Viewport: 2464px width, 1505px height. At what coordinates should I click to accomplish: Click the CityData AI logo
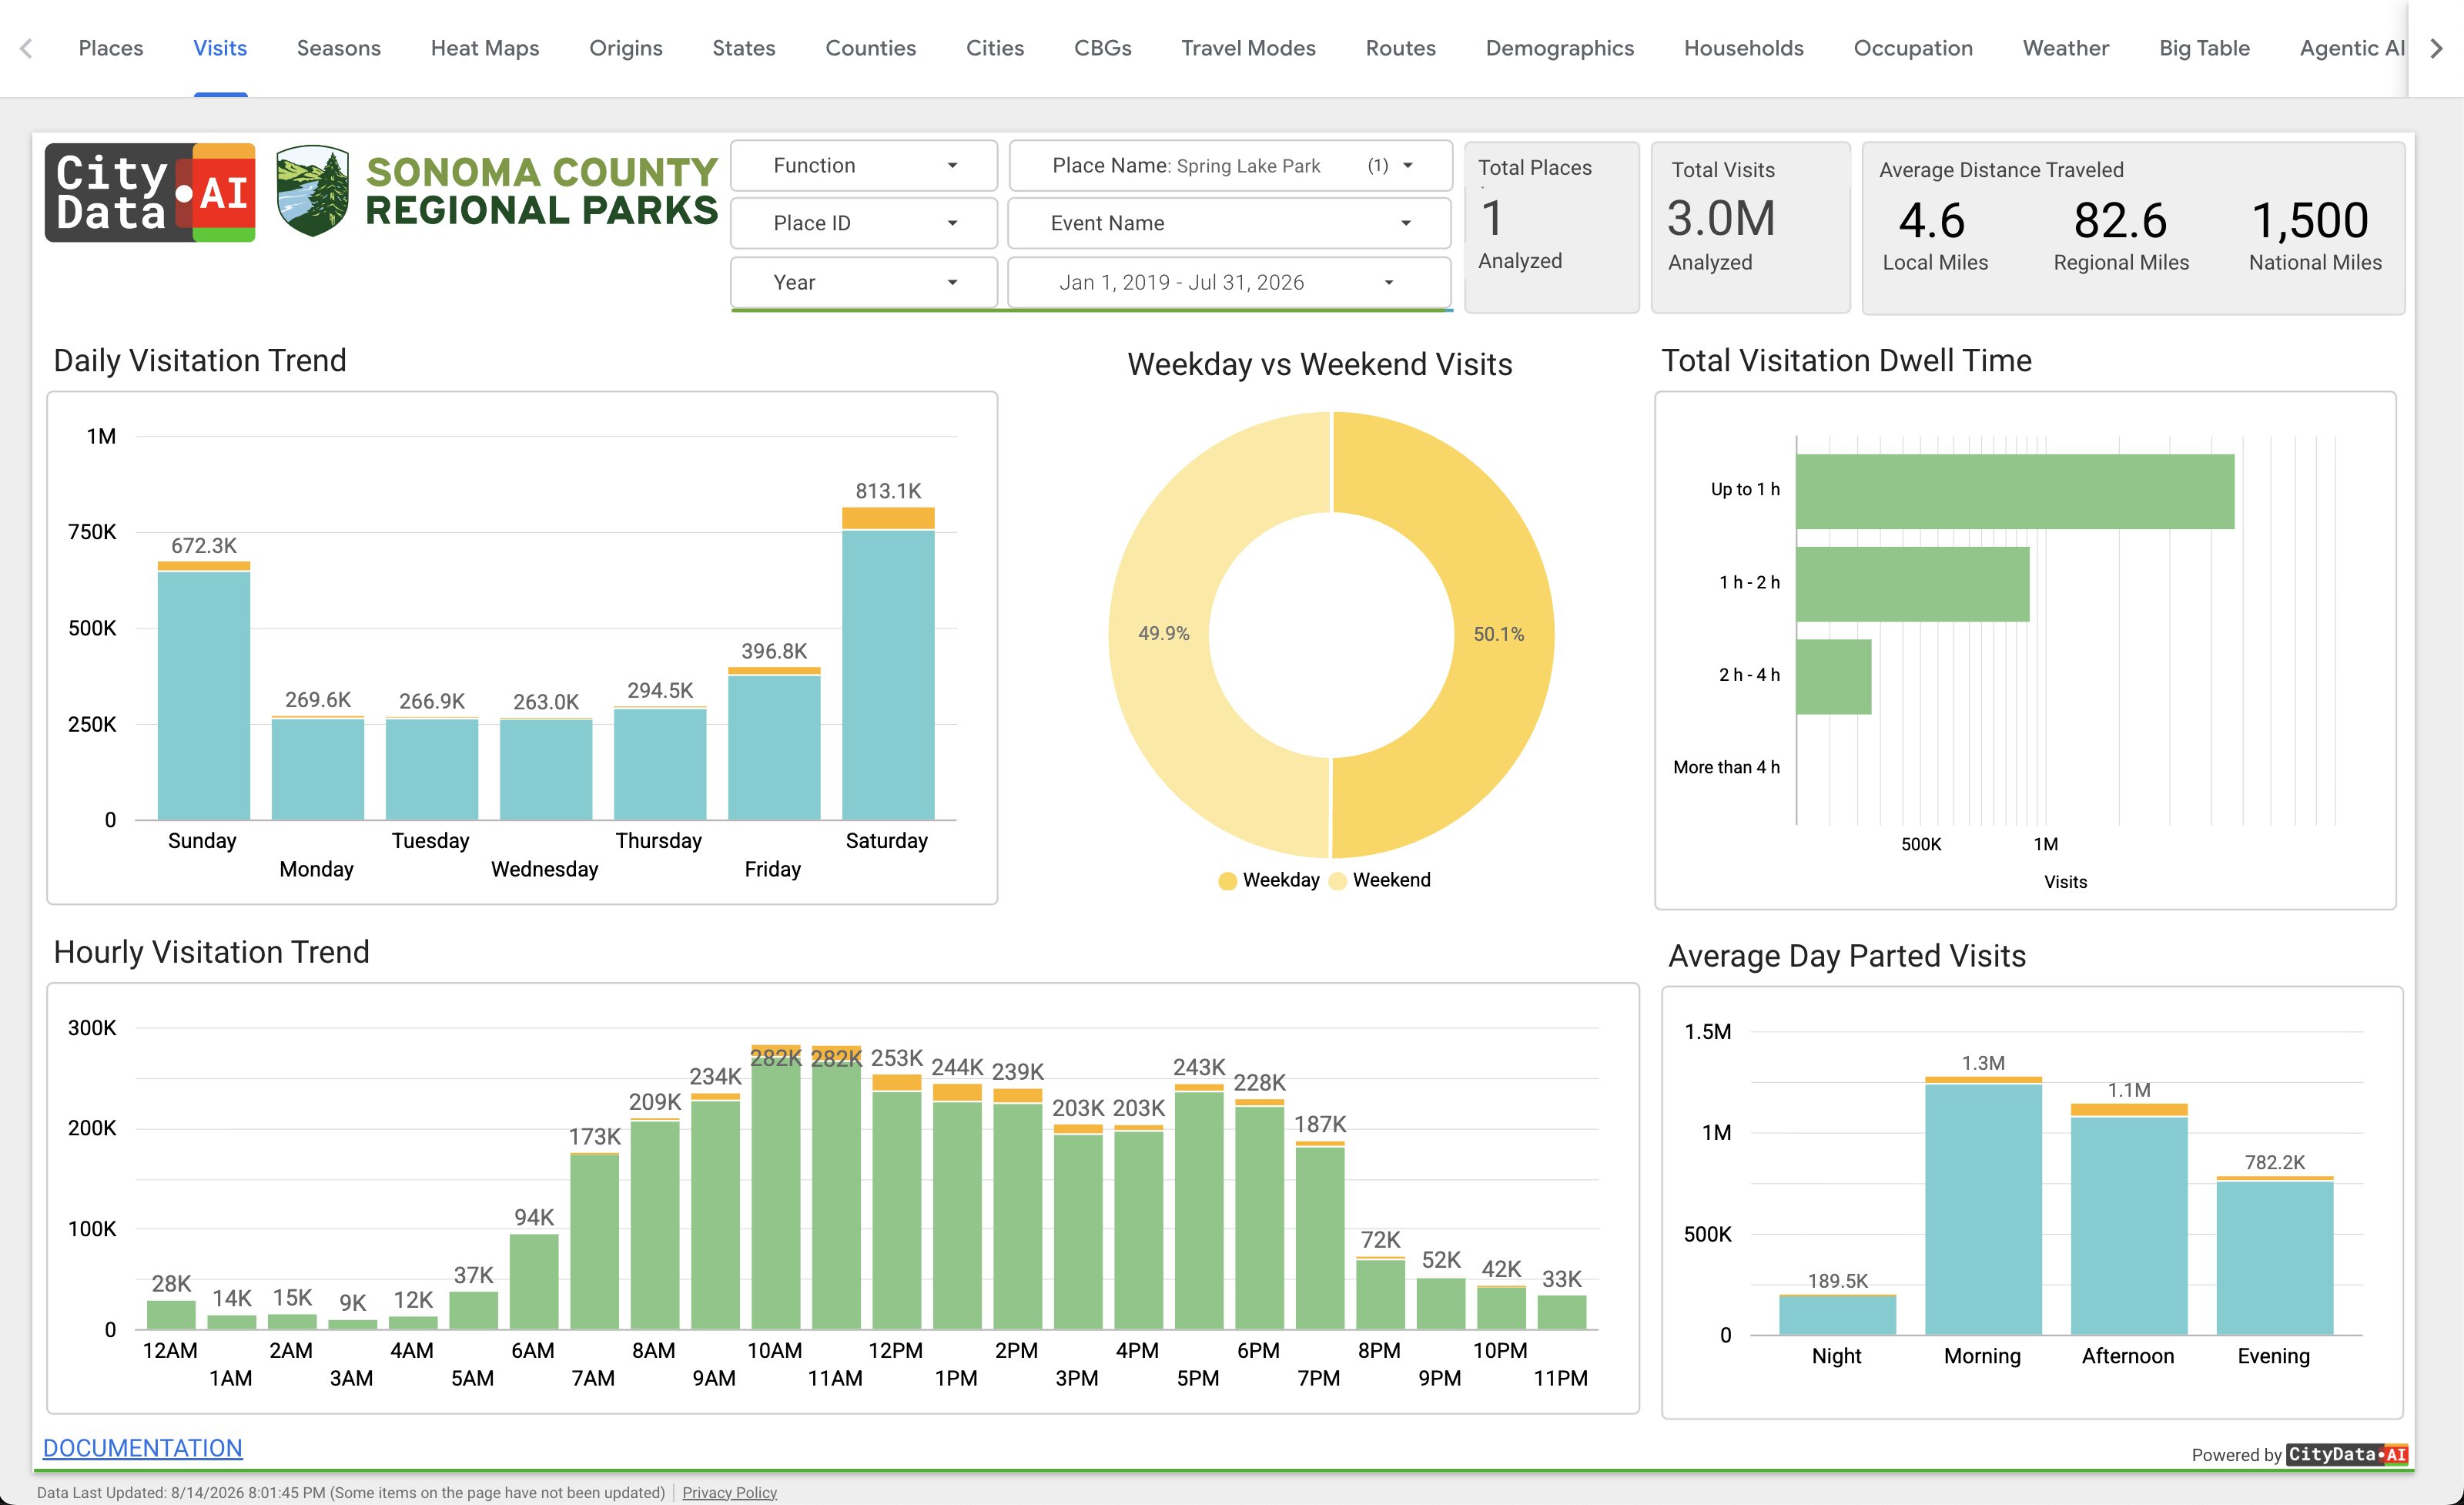(x=150, y=192)
